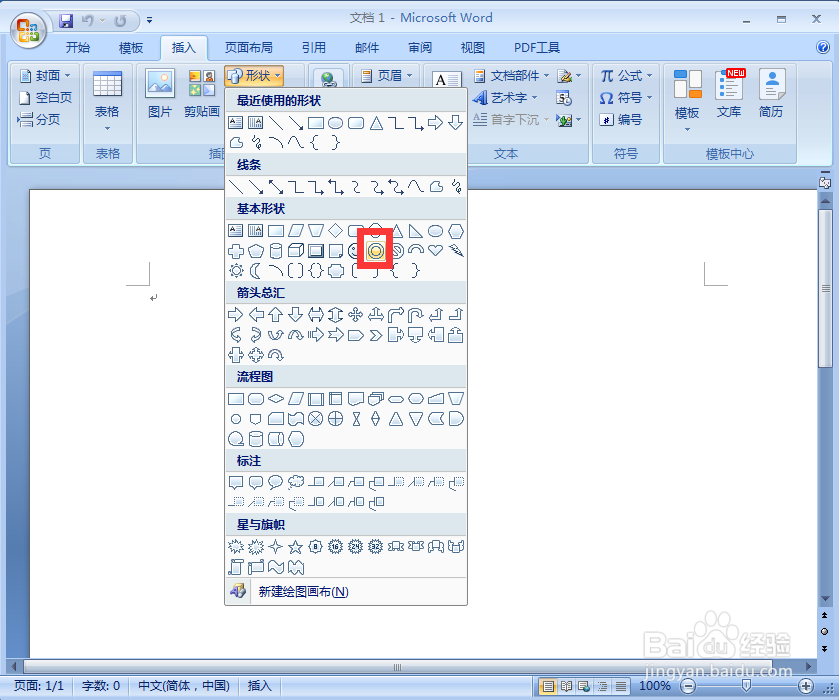Viewport: 839px width, 700px height.
Task: Choose the quad arrow in Block Arrows
Action: pyautogui.click(x=355, y=315)
